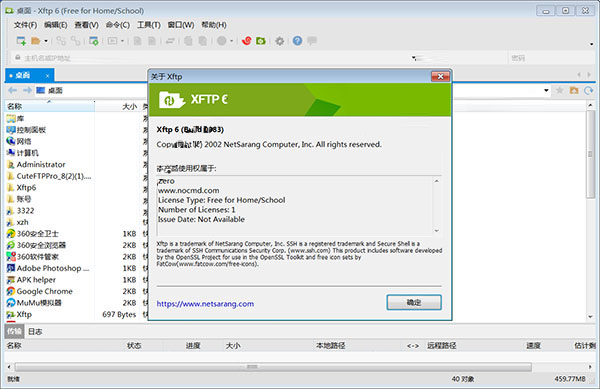This screenshot has height=389, width=600.
Task: Click the favorites star icon
Action: point(559,90)
